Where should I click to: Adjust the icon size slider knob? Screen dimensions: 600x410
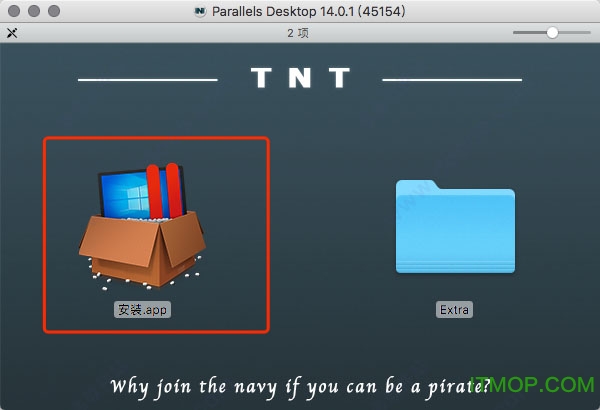click(x=552, y=33)
